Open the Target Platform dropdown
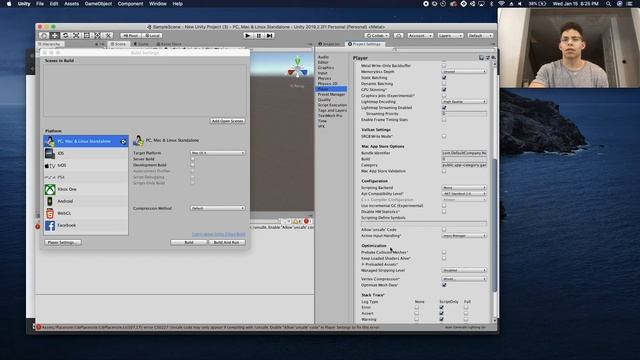 (x=218, y=153)
